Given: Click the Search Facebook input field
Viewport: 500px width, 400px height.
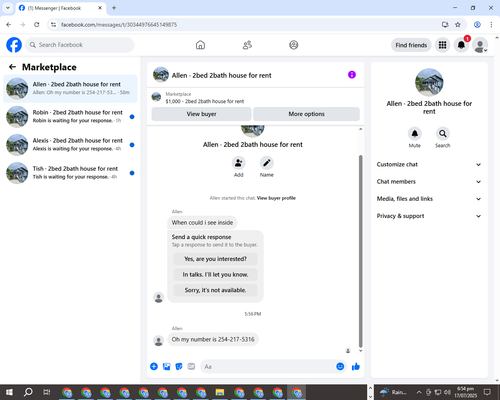Looking at the screenshot, I should click(80, 45).
